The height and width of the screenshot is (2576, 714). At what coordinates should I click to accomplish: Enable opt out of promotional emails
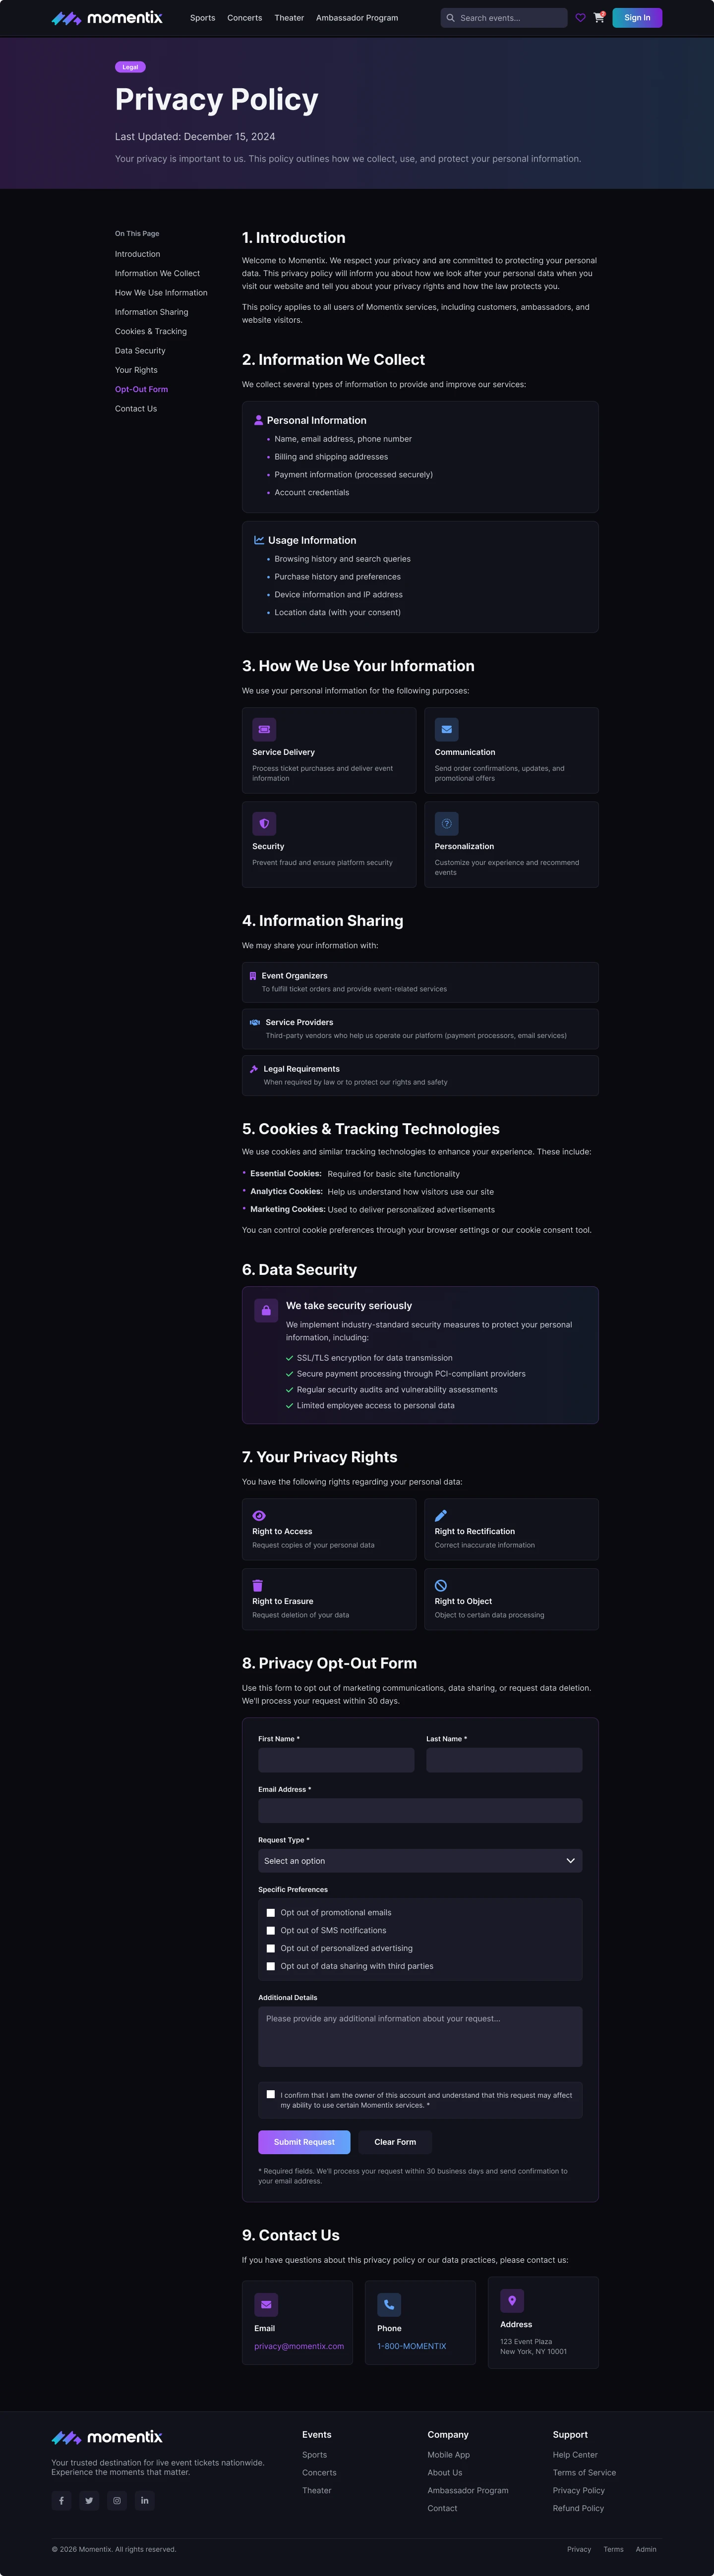[270, 1912]
